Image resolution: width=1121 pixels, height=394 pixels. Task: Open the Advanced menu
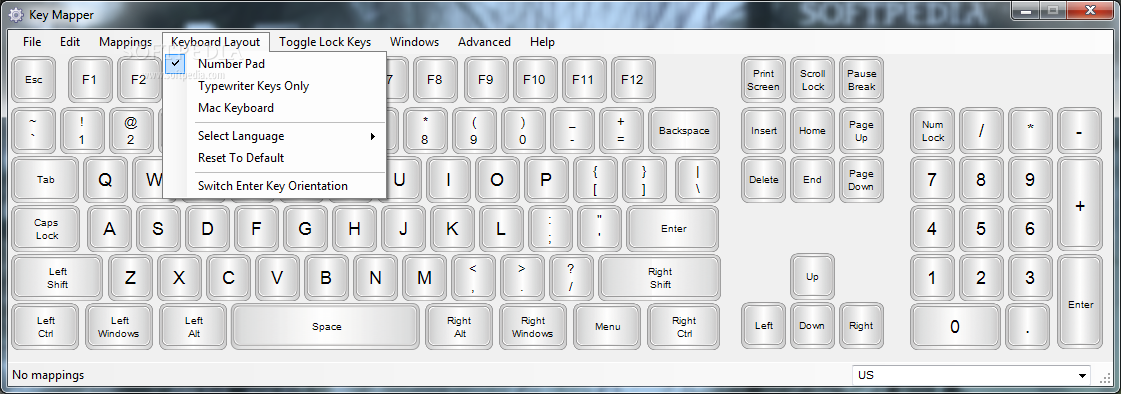coord(485,41)
